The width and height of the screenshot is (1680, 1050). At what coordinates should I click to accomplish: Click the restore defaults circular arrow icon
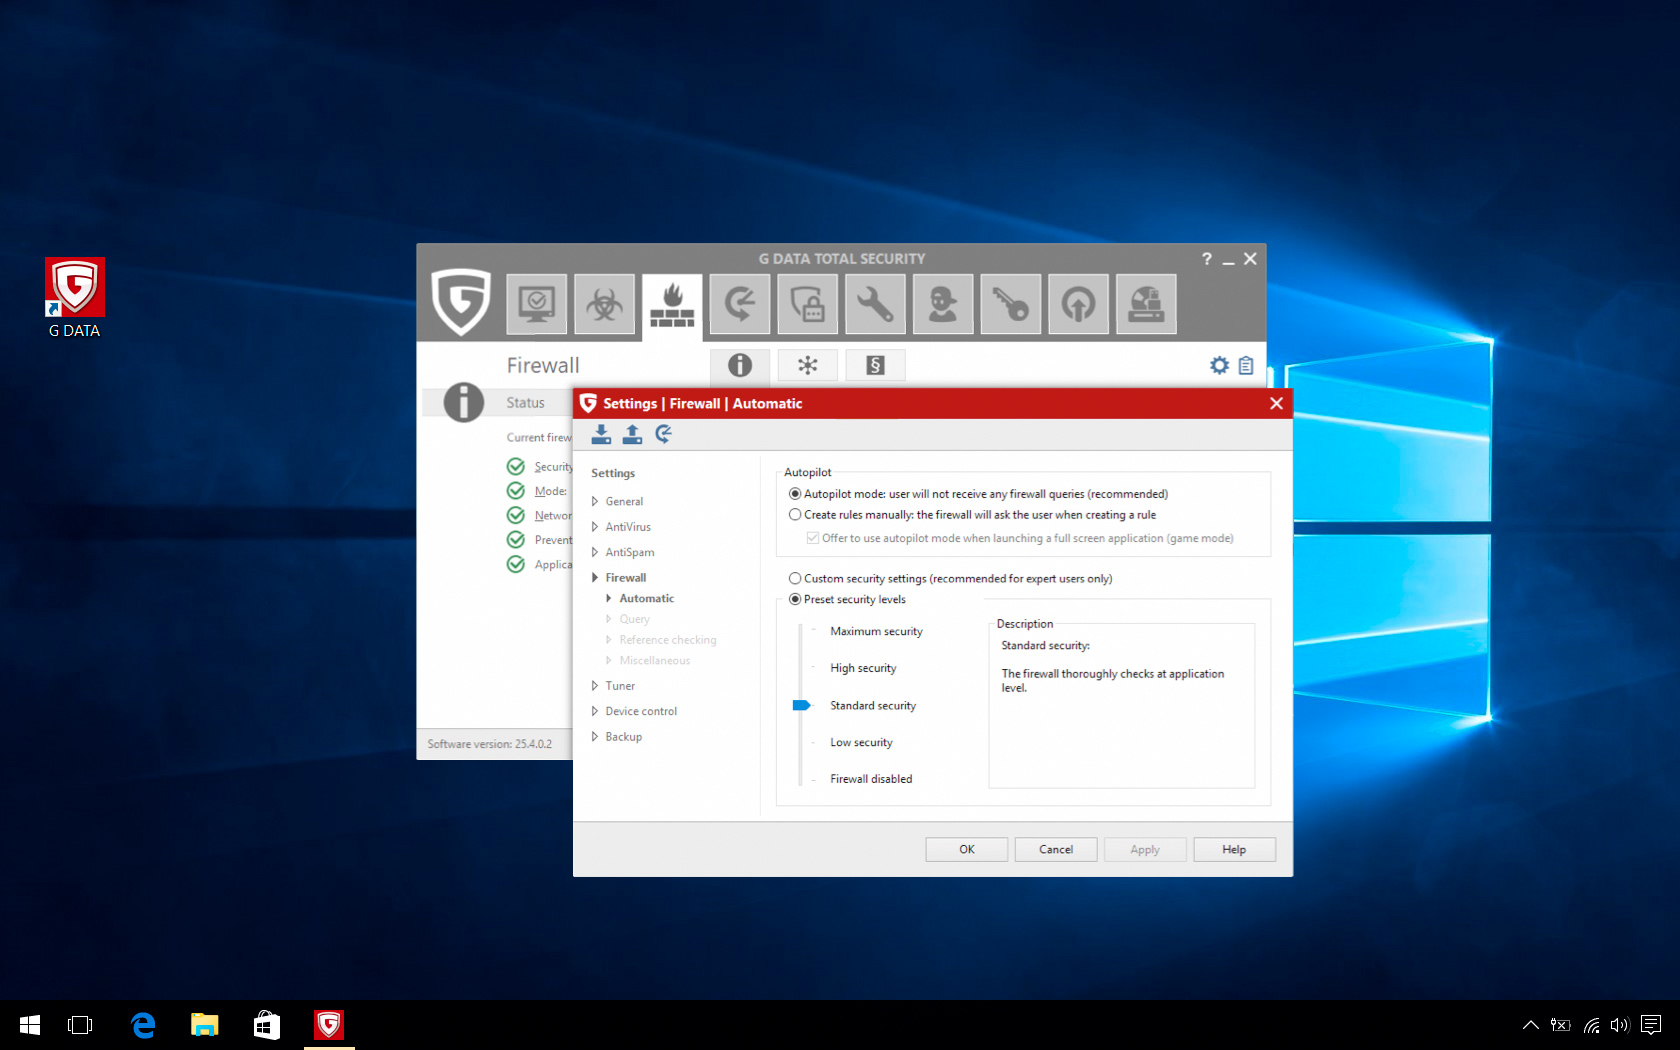(663, 434)
